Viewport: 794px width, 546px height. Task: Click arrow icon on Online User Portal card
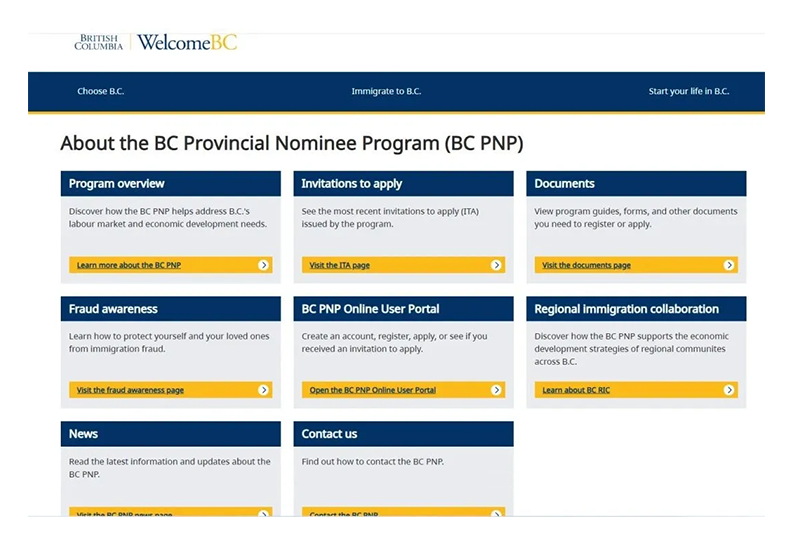pyautogui.click(x=497, y=390)
